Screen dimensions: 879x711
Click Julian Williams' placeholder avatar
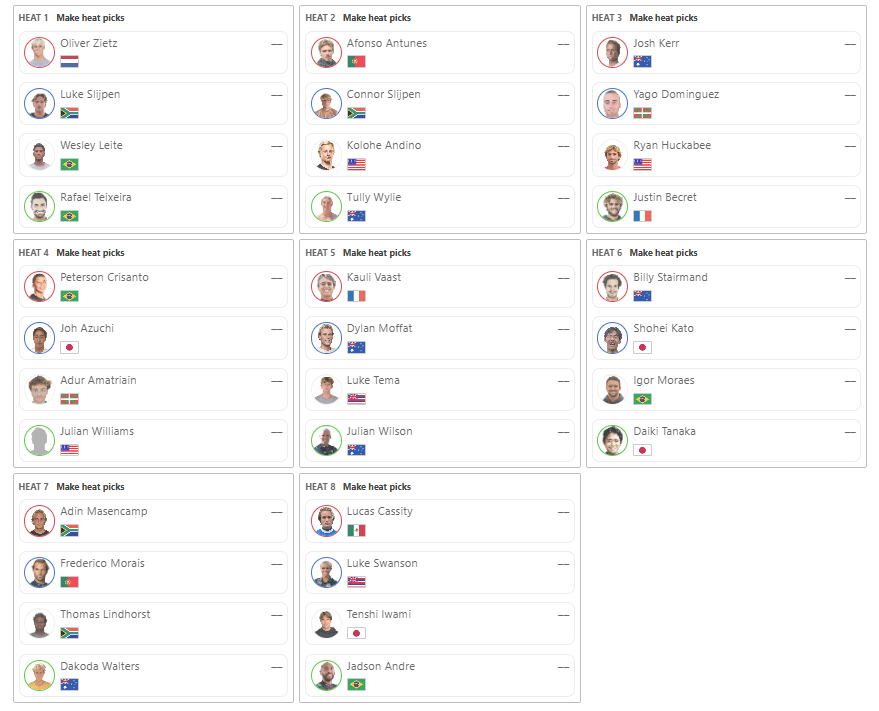pos(39,441)
